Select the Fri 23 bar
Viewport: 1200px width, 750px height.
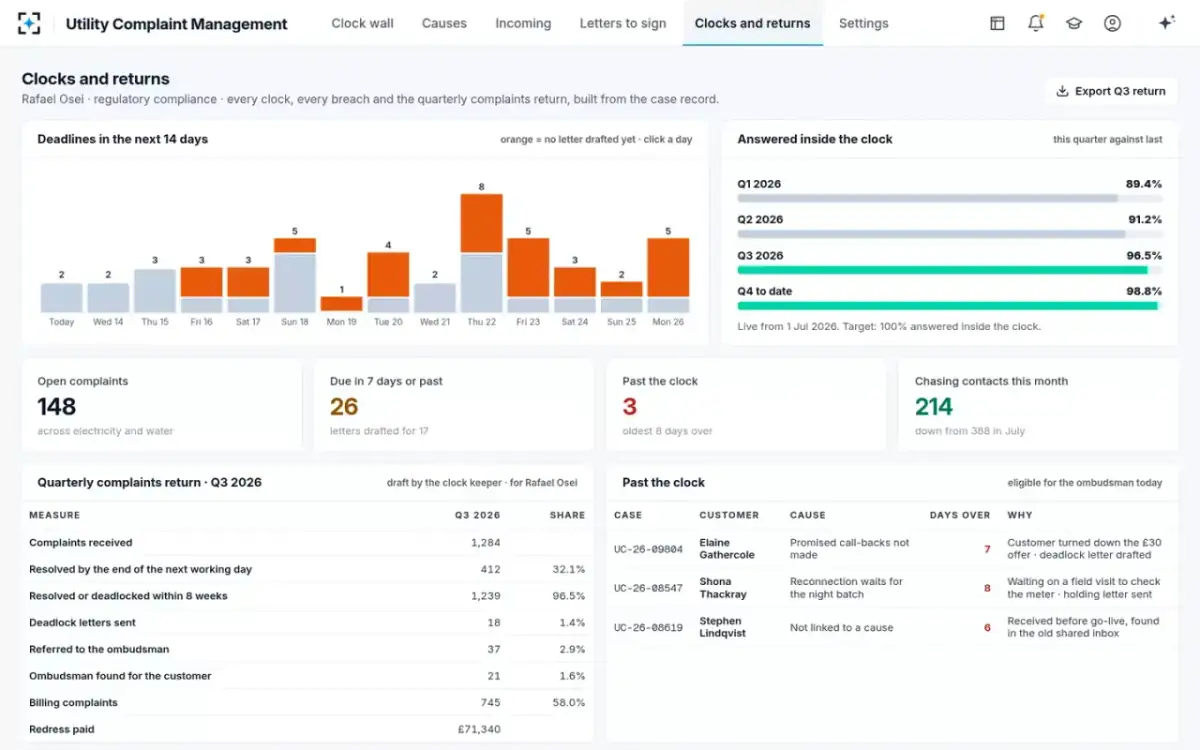coord(528,276)
